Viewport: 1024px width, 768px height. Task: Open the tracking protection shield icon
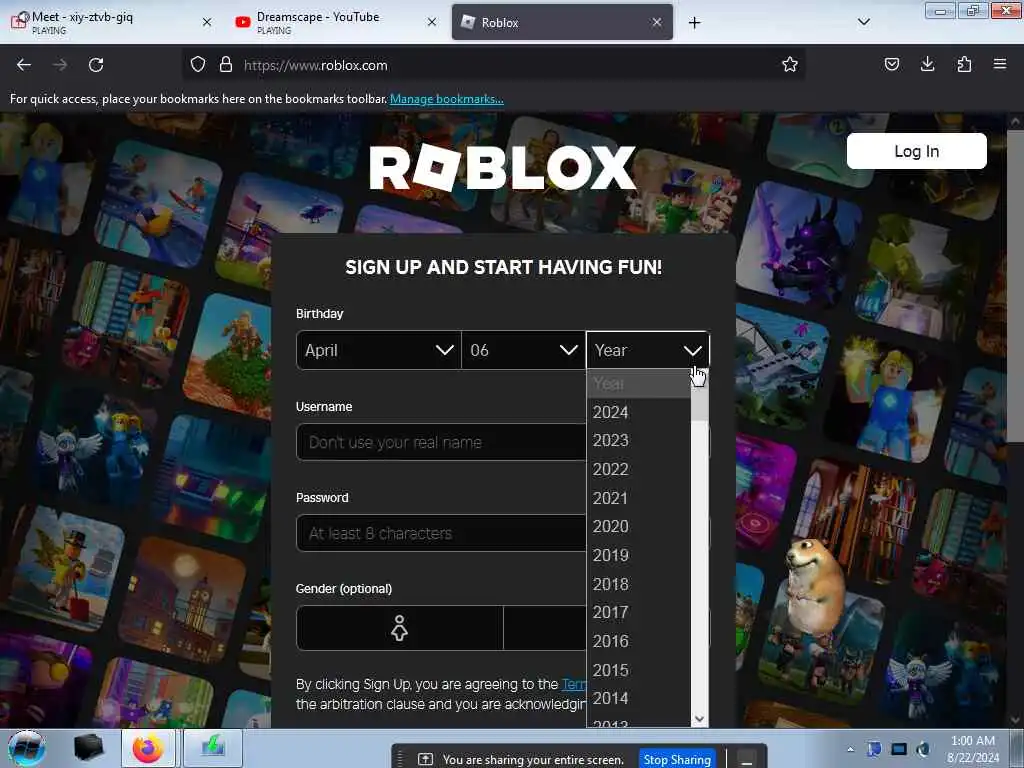pyautogui.click(x=197, y=65)
